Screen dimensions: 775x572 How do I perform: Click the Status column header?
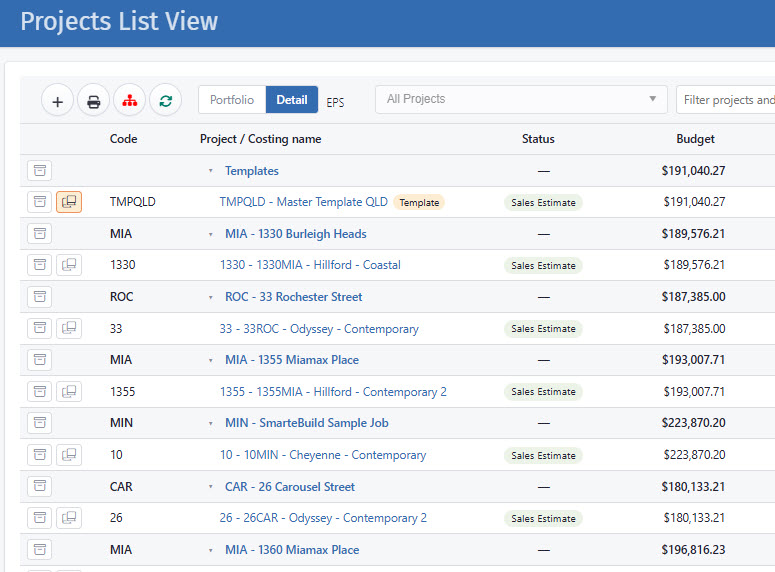coord(538,139)
